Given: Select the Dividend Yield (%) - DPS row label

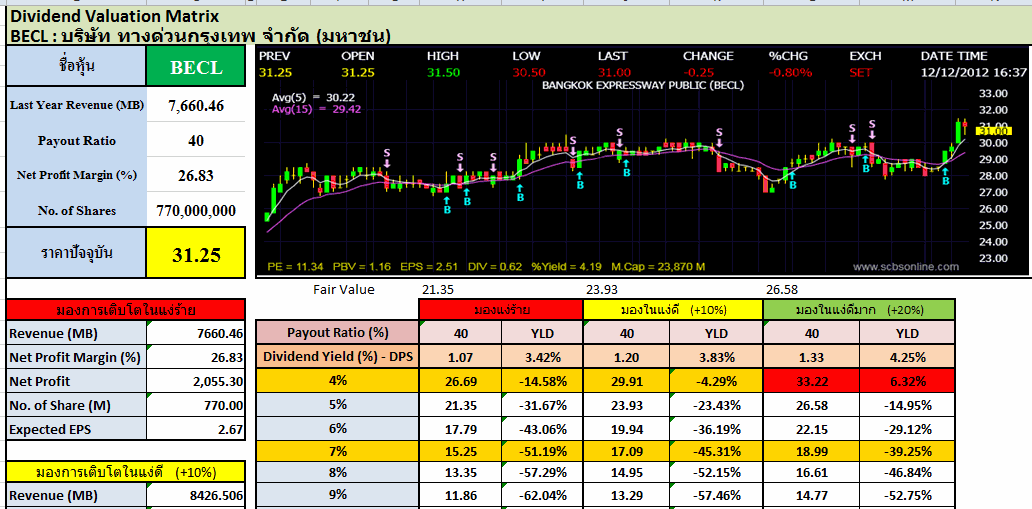Looking at the screenshot, I should pyautogui.click(x=336, y=357).
